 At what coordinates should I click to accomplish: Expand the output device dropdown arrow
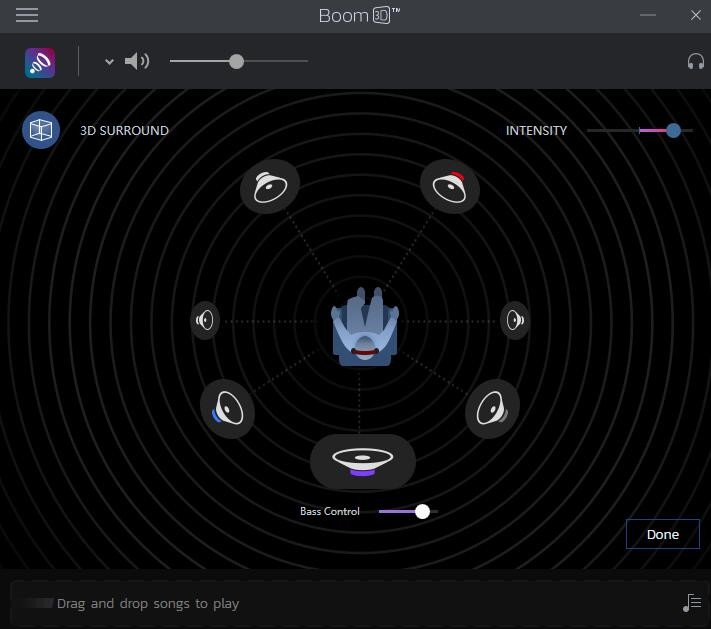(109, 62)
